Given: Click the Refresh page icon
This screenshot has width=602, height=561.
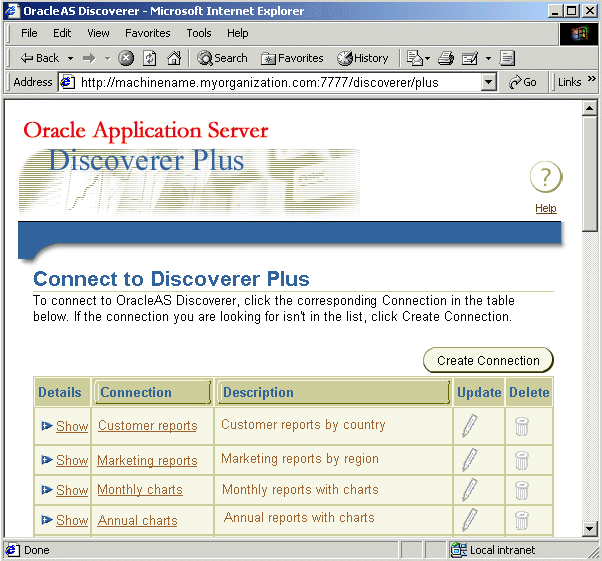Looking at the screenshot, I should [x=149, y=58].
